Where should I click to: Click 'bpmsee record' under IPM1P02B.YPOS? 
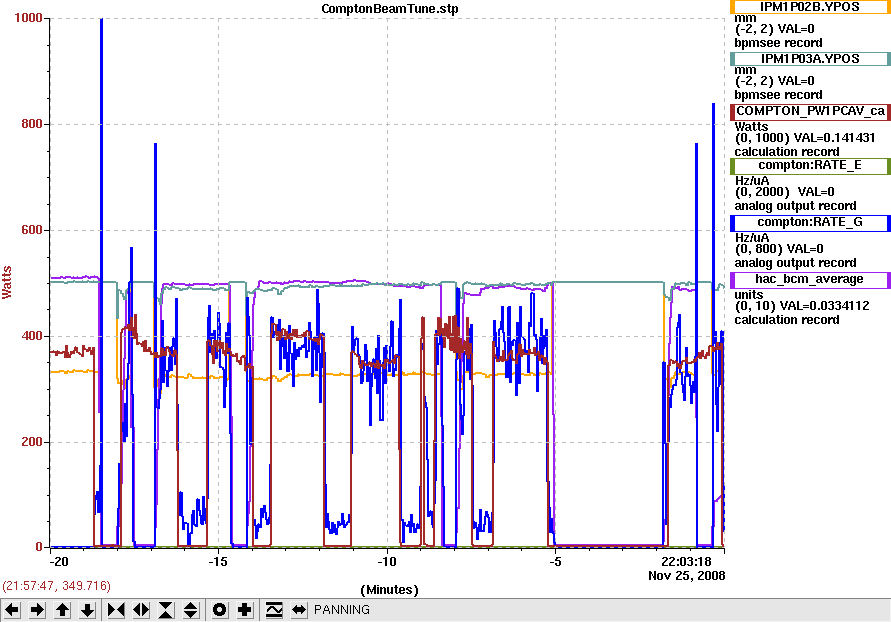[778, 43]
